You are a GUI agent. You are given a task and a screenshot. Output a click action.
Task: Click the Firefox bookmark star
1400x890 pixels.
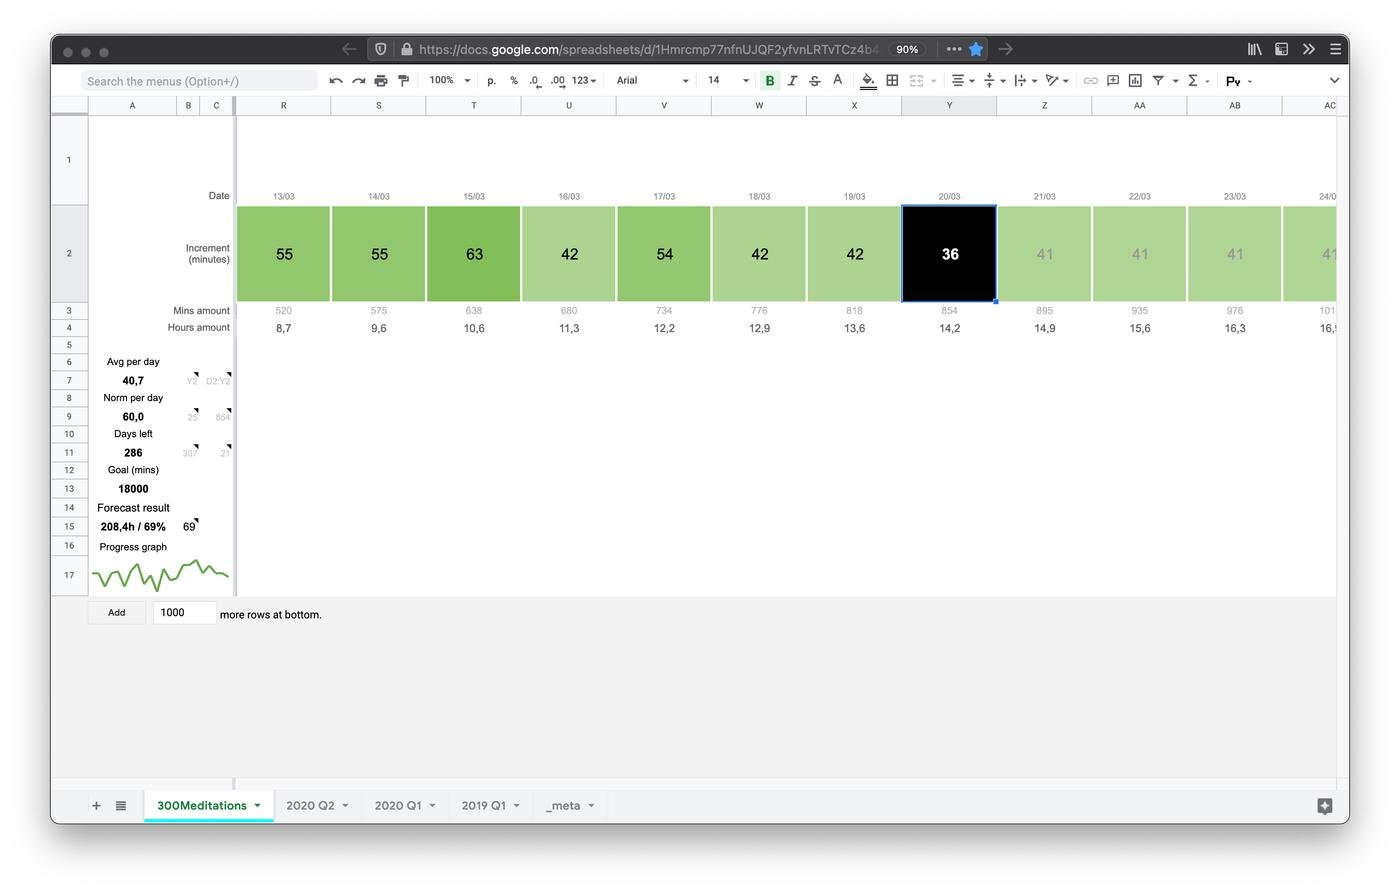976,49
